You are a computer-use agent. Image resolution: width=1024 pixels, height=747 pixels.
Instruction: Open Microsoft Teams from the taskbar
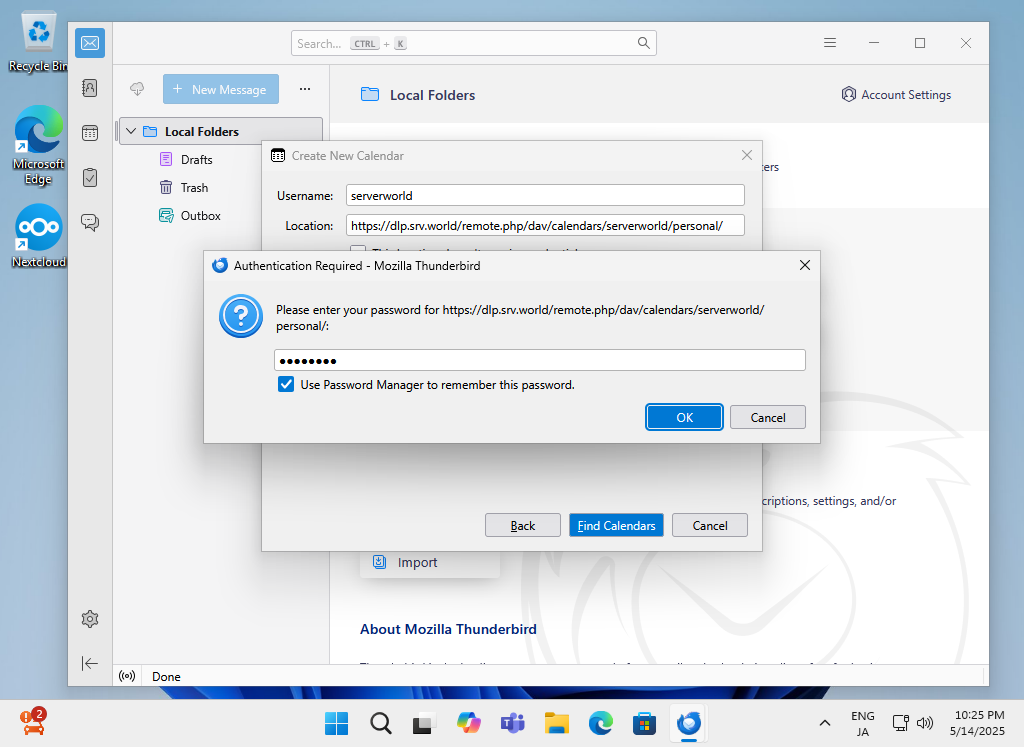(x=512, y=722)
